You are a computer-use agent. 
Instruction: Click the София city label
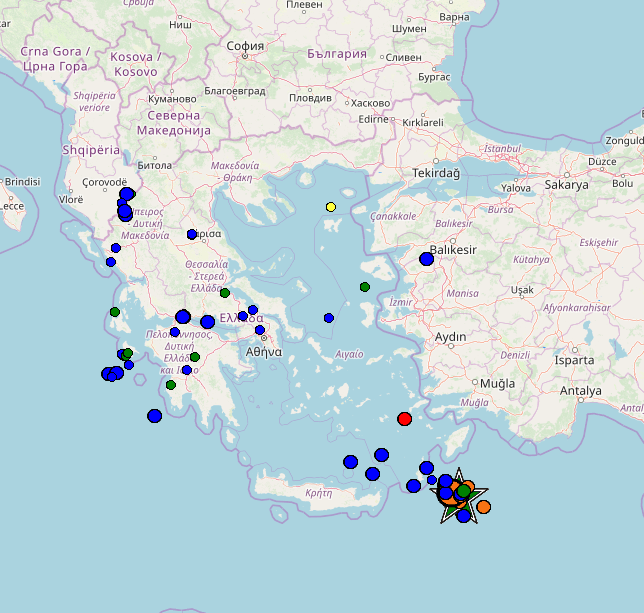(245, 46)
